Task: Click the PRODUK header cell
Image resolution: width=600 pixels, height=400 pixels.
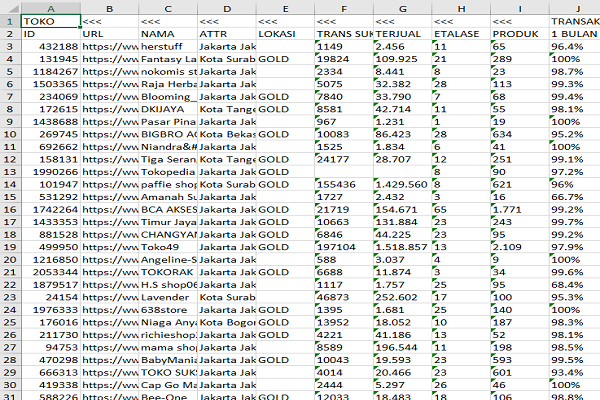Action: click(x=520, y=34)
